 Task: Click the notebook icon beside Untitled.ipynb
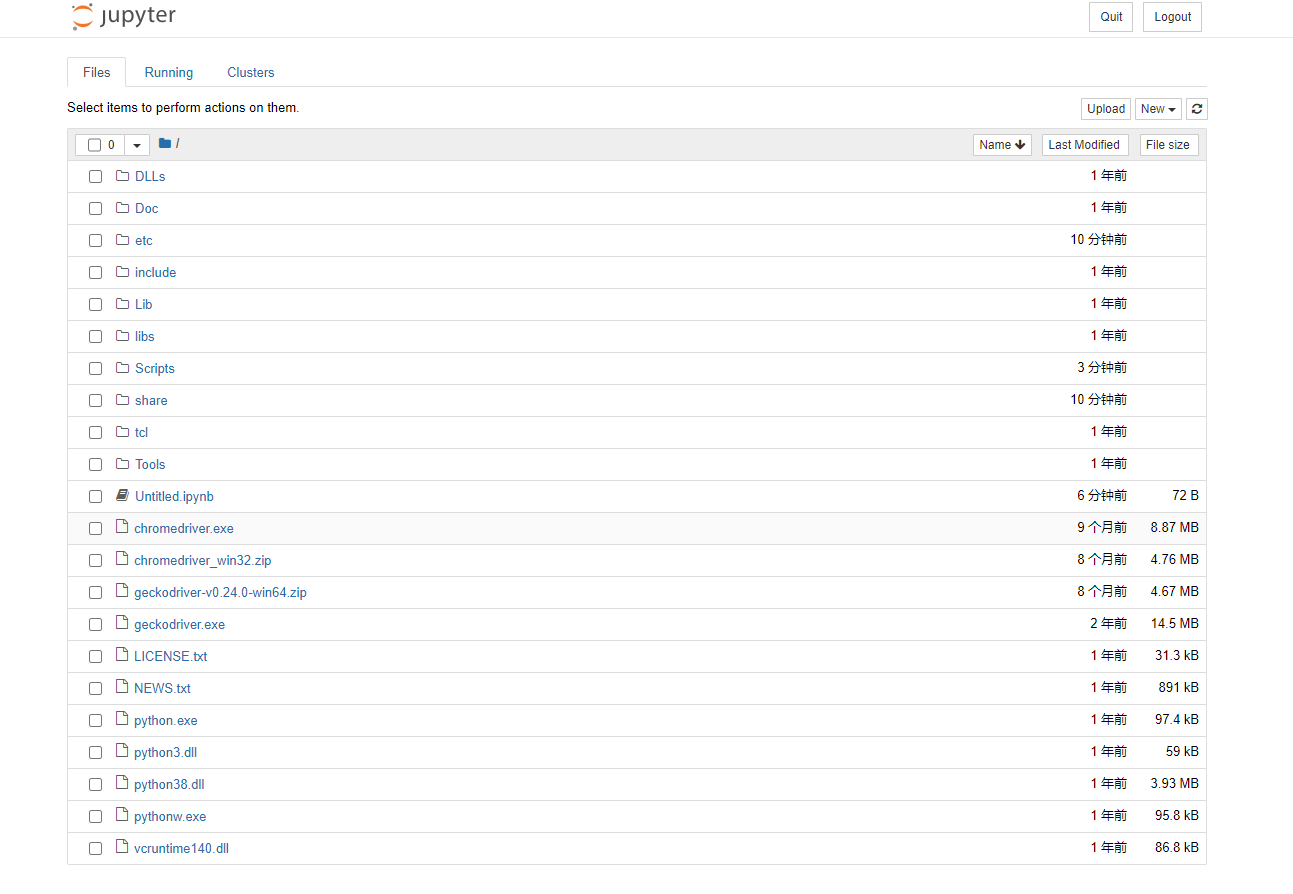tap(123, 496)
